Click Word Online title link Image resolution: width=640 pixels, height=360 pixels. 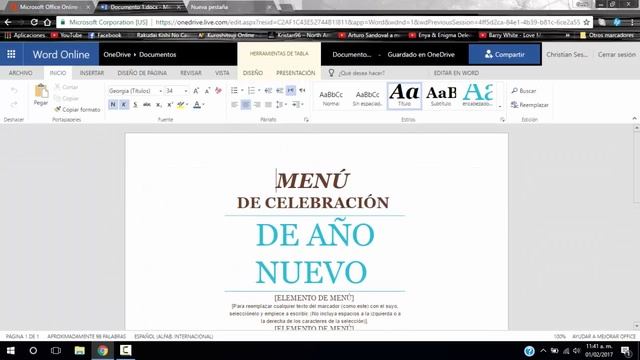point(61,54)
